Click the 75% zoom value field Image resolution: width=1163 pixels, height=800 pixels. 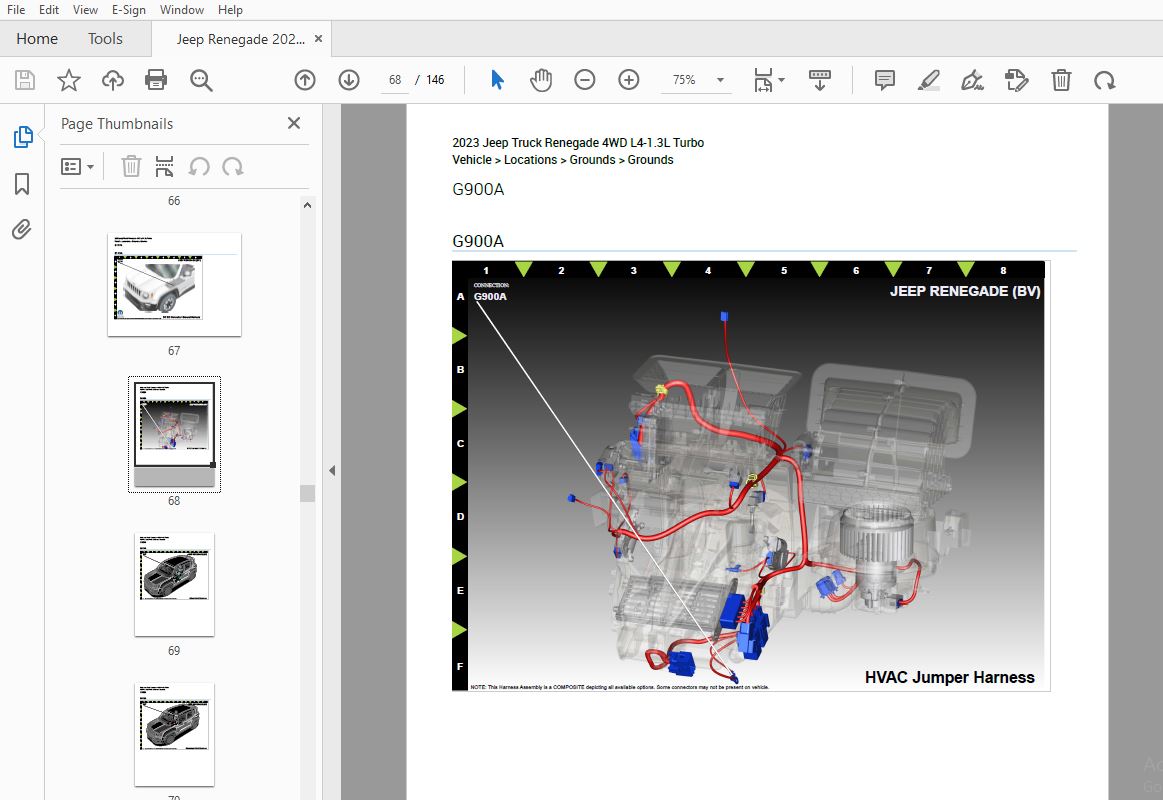(684, 80)
